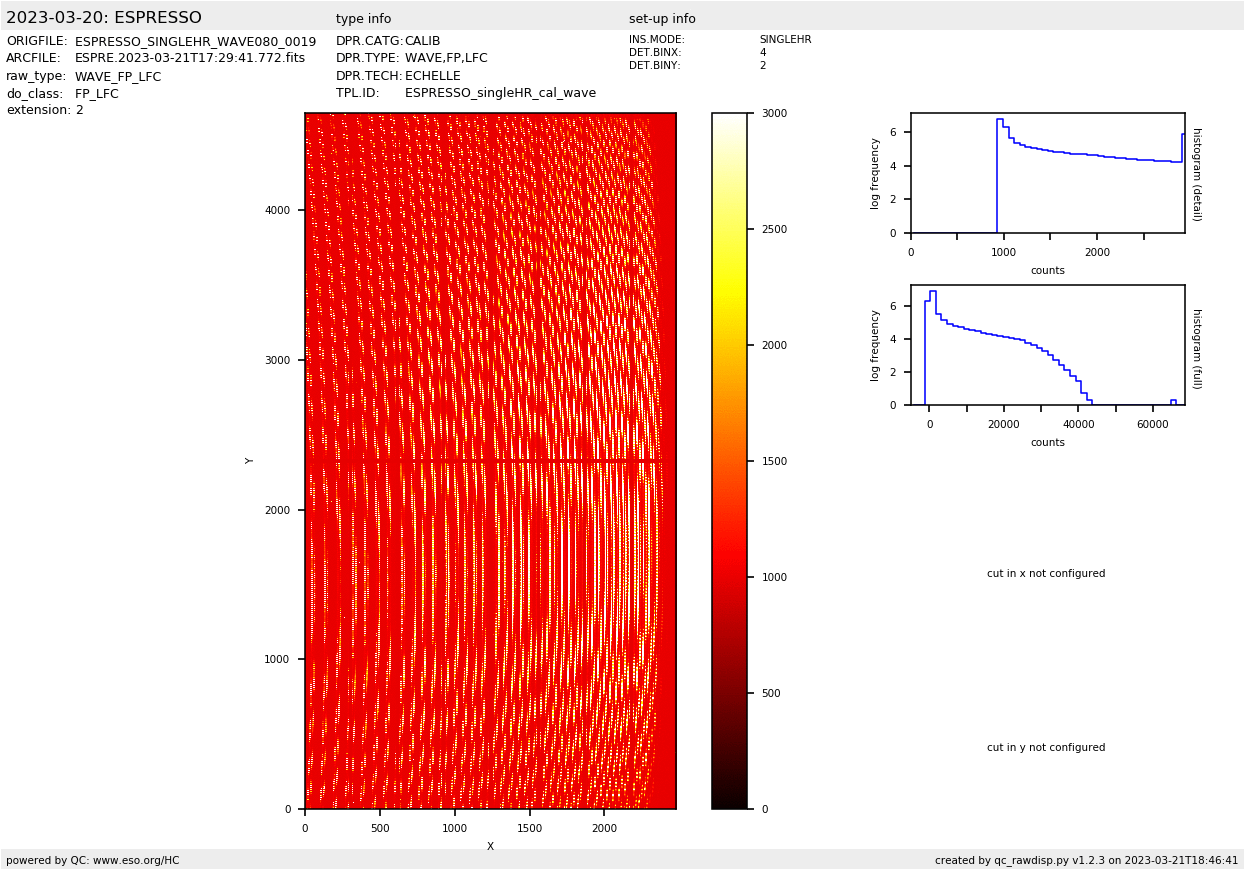The height and width of the screenshot is (870, 1245).
Task: Select the ORIGFILE filename text
Action: [195, 42]
